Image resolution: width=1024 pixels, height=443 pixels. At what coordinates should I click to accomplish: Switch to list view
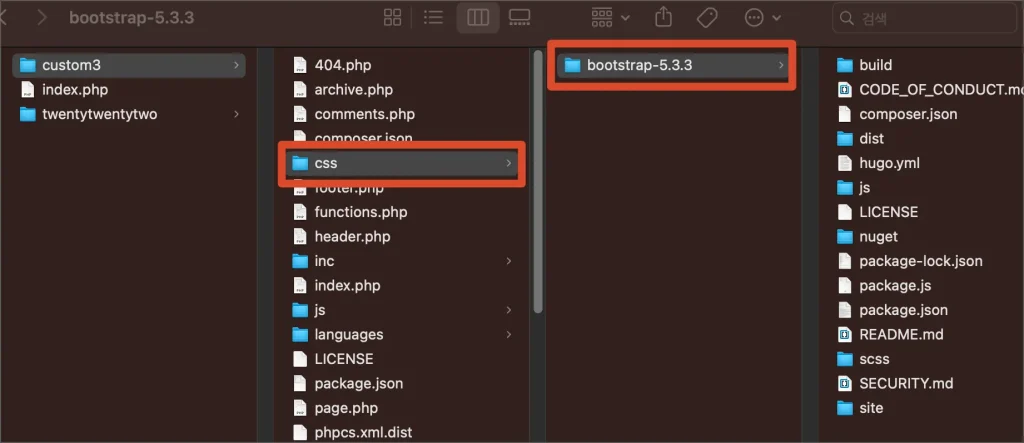click(434, 18)
